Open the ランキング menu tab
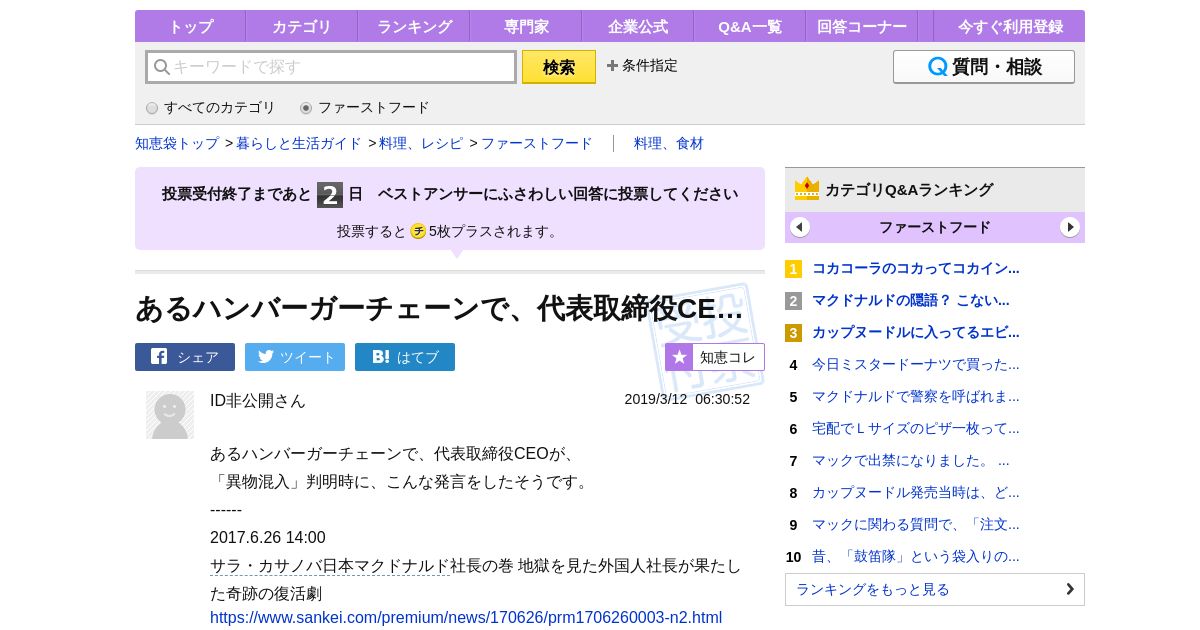 point(414,27)
